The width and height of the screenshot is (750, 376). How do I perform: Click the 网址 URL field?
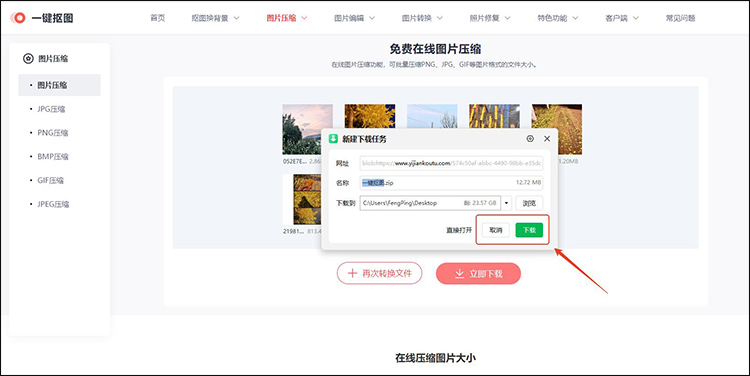click(x=451, y=163)
